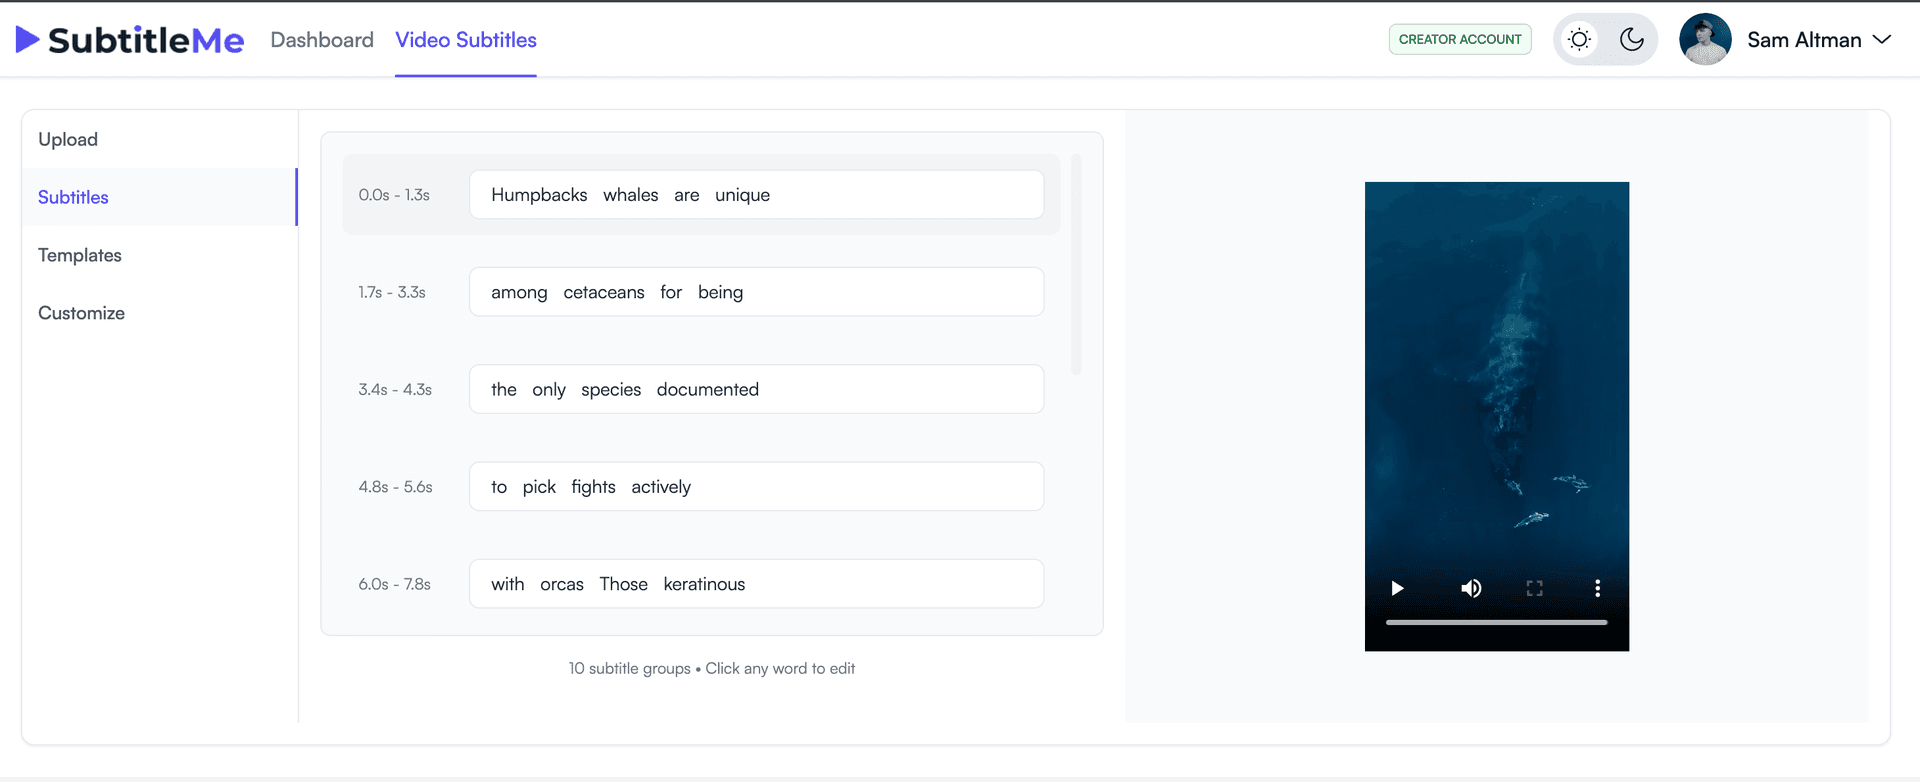Play the whale video
The width and height of the screenshot is (1920, 782).
pyautogui.click(x=1397, y=588)
